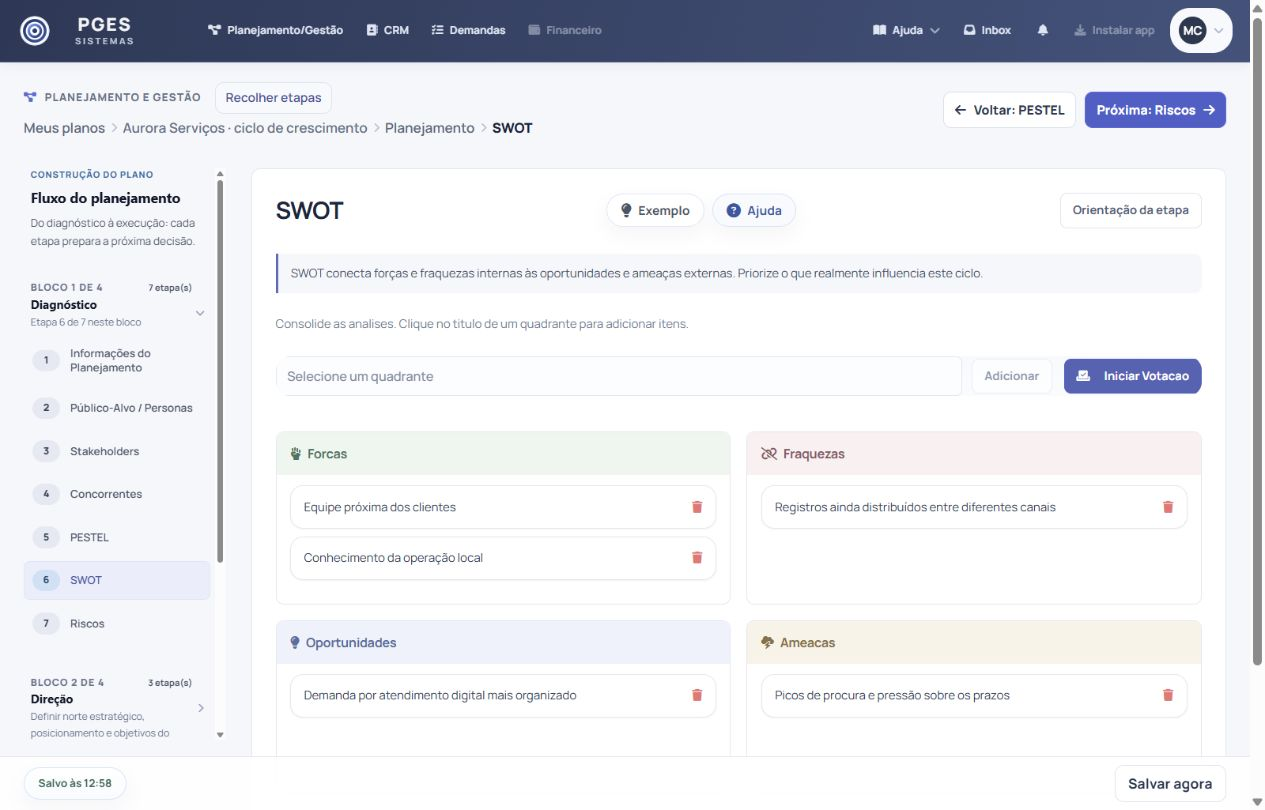Open the 'Informações do Planejamento' step

coord(117,360)
